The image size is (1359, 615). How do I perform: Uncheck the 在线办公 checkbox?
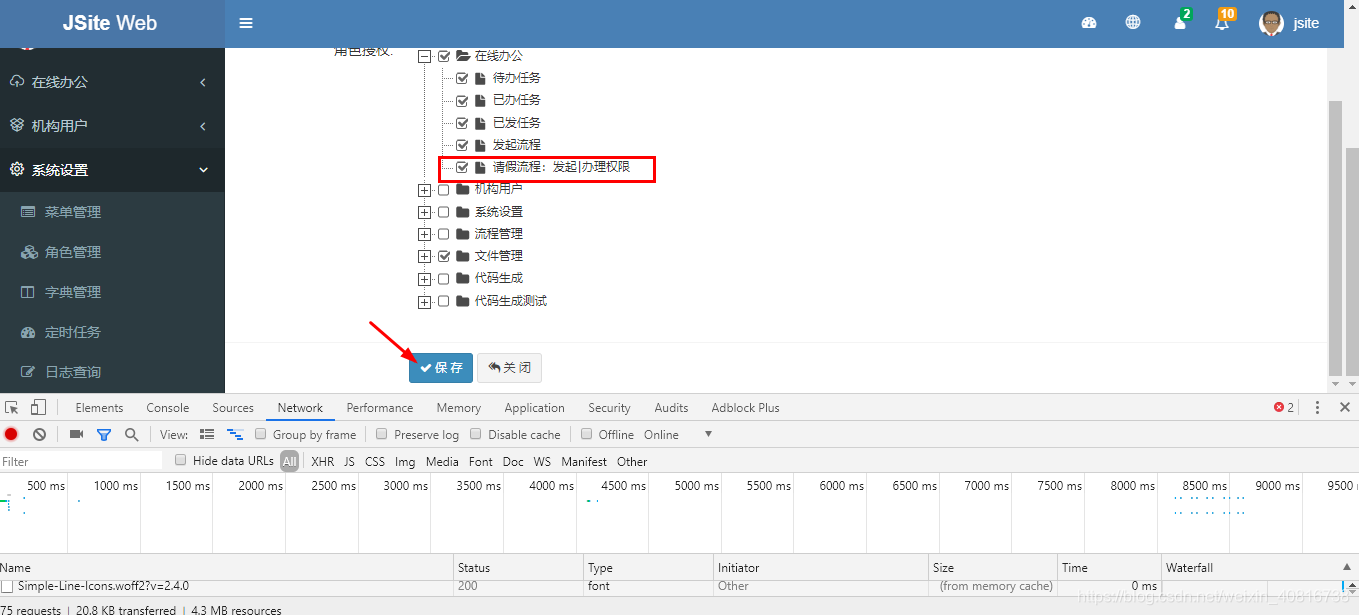pyautogui.click(x=444, y=56)
